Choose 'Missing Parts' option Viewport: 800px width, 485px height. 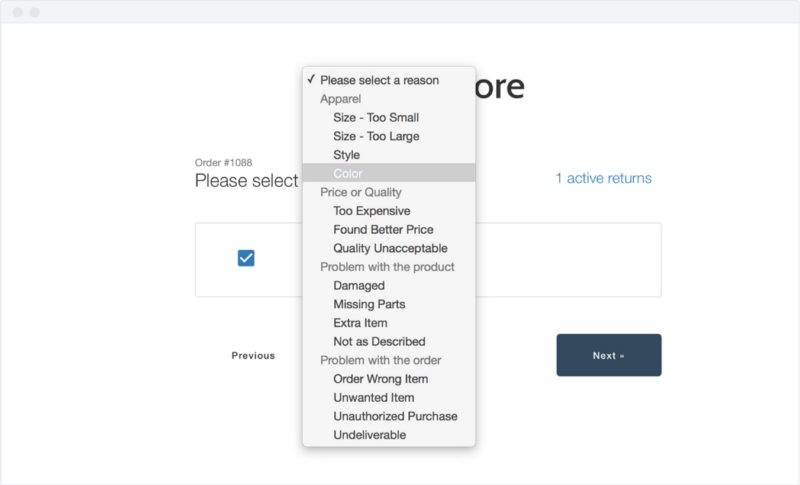point(369,304)
